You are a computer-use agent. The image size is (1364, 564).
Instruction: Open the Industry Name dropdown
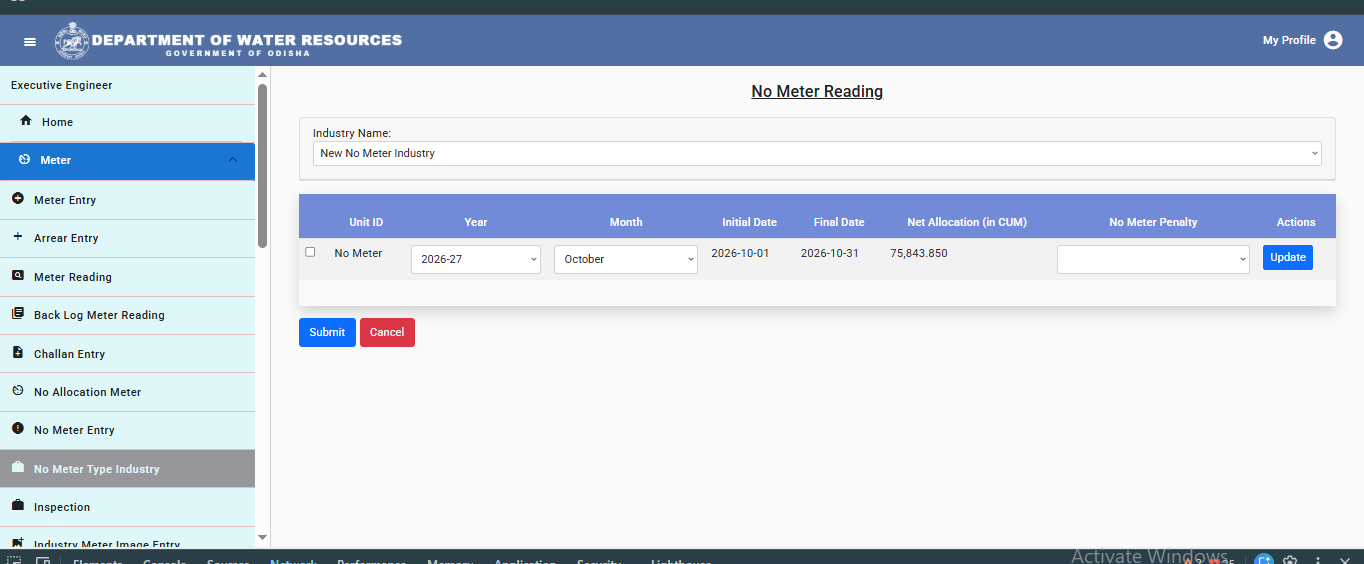click(817, 153)
